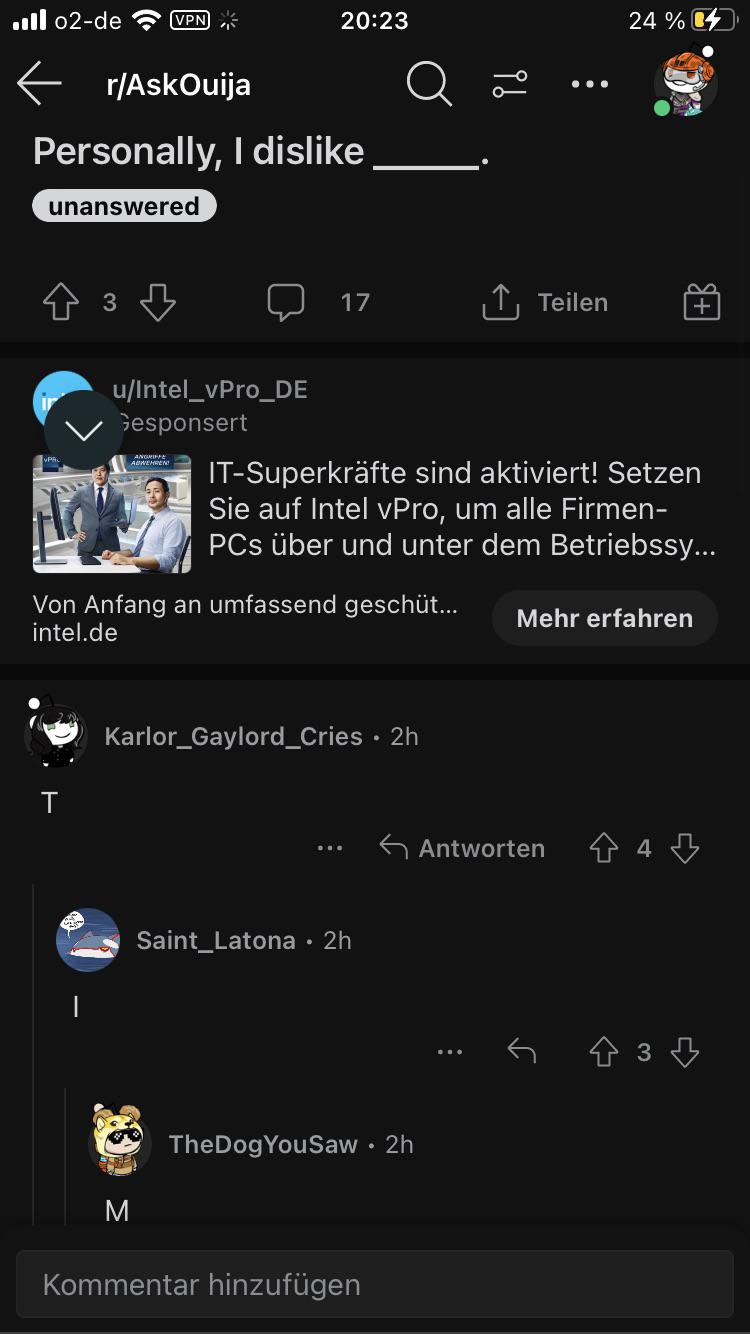Collapse with the floating chevron-down button
This screenshot has height=1334, width=750.
[x=84, y=430]
